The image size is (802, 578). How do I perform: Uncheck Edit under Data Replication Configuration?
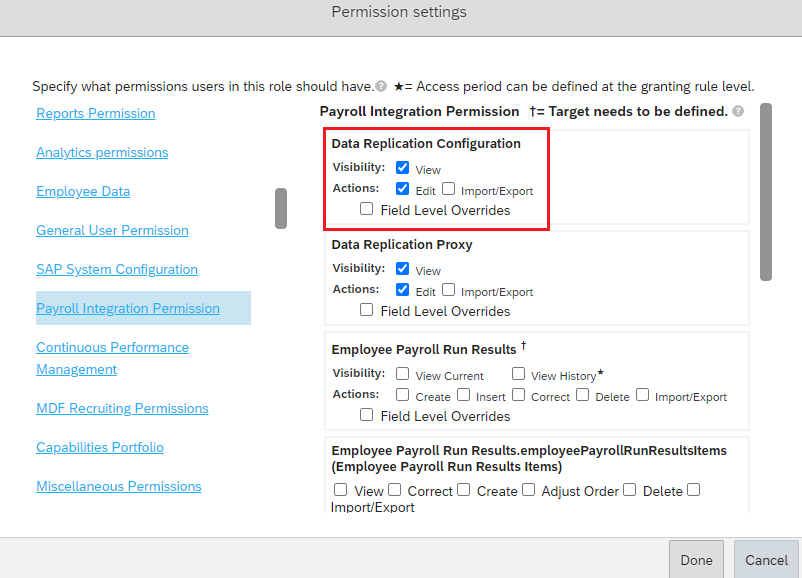pyautogui.click(x=403, y=189)
